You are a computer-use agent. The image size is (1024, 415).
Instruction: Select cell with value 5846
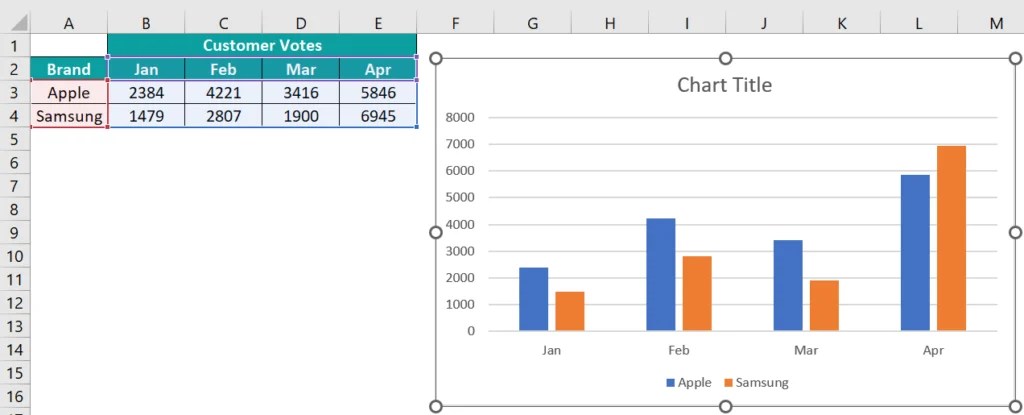[x=378, y=92]
